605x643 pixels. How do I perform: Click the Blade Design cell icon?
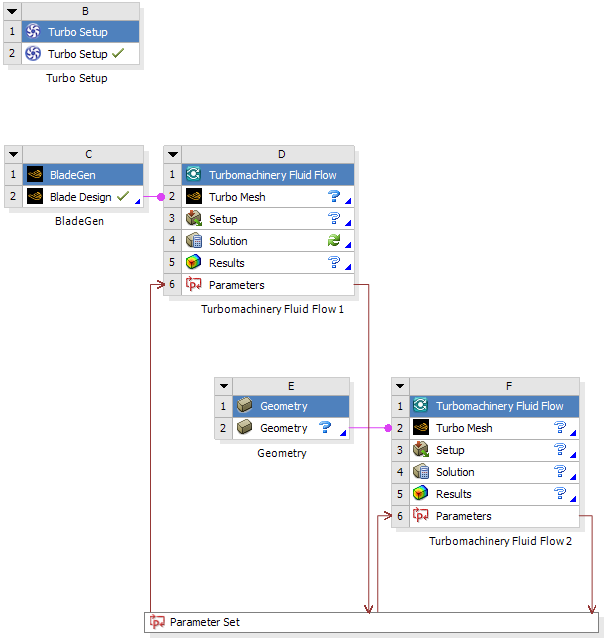[x=35, y=197]
